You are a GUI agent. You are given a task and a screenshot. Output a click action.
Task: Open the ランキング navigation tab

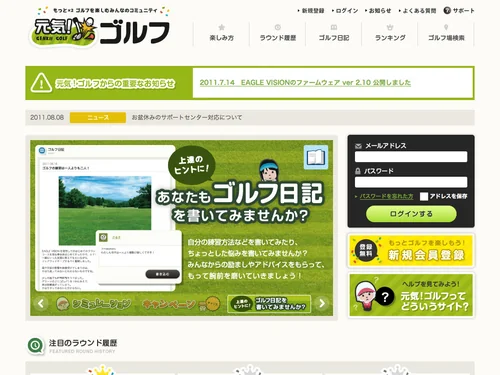[x=390, y=34]
